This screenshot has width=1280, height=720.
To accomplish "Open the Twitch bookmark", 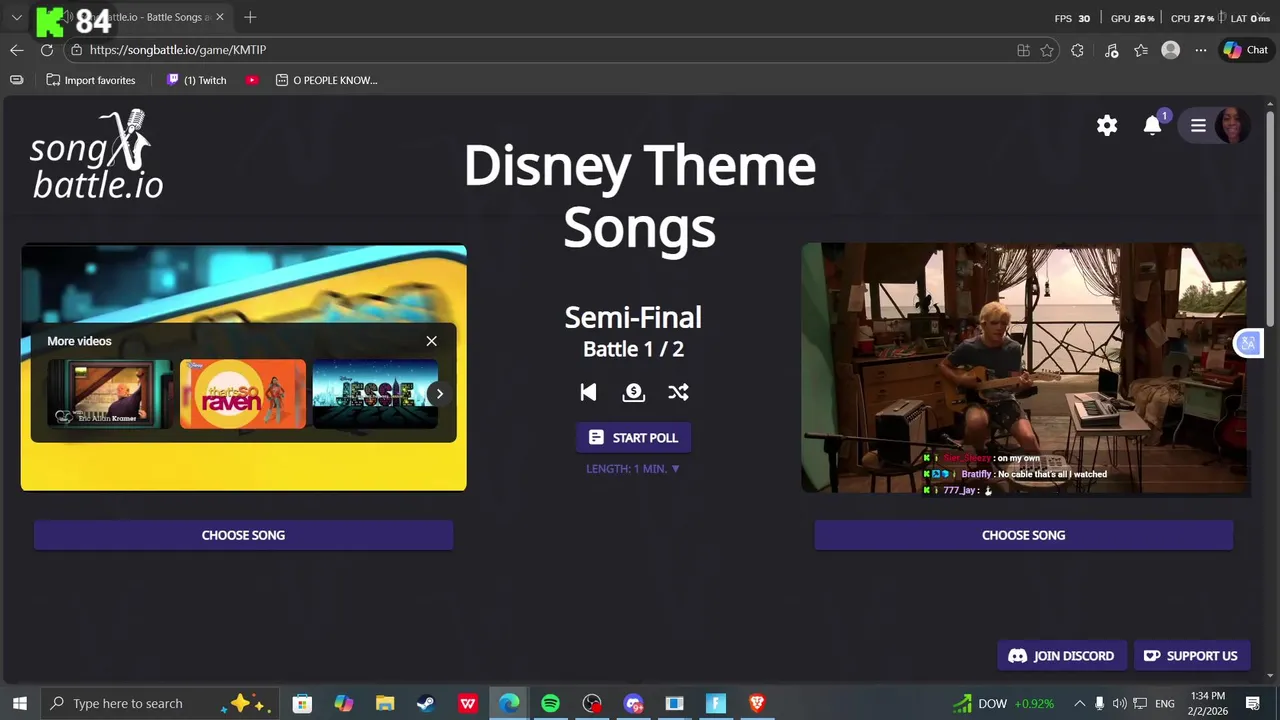I will (197, 80).
